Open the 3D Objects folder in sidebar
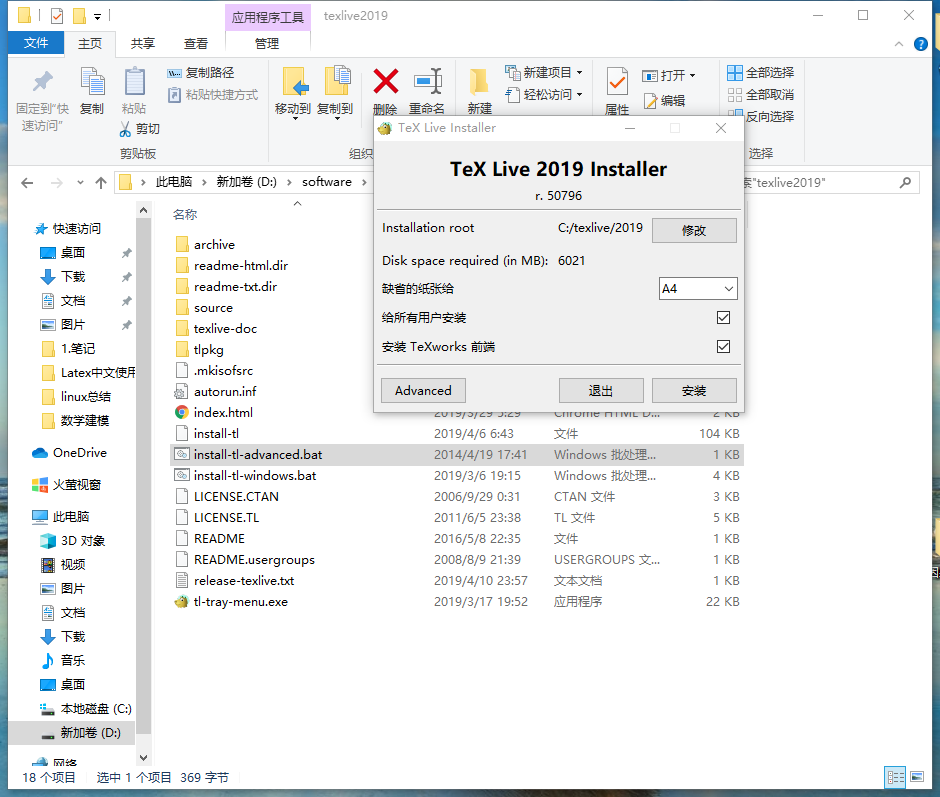Viewport: 940px width, 797px height. tap(83, 541)
